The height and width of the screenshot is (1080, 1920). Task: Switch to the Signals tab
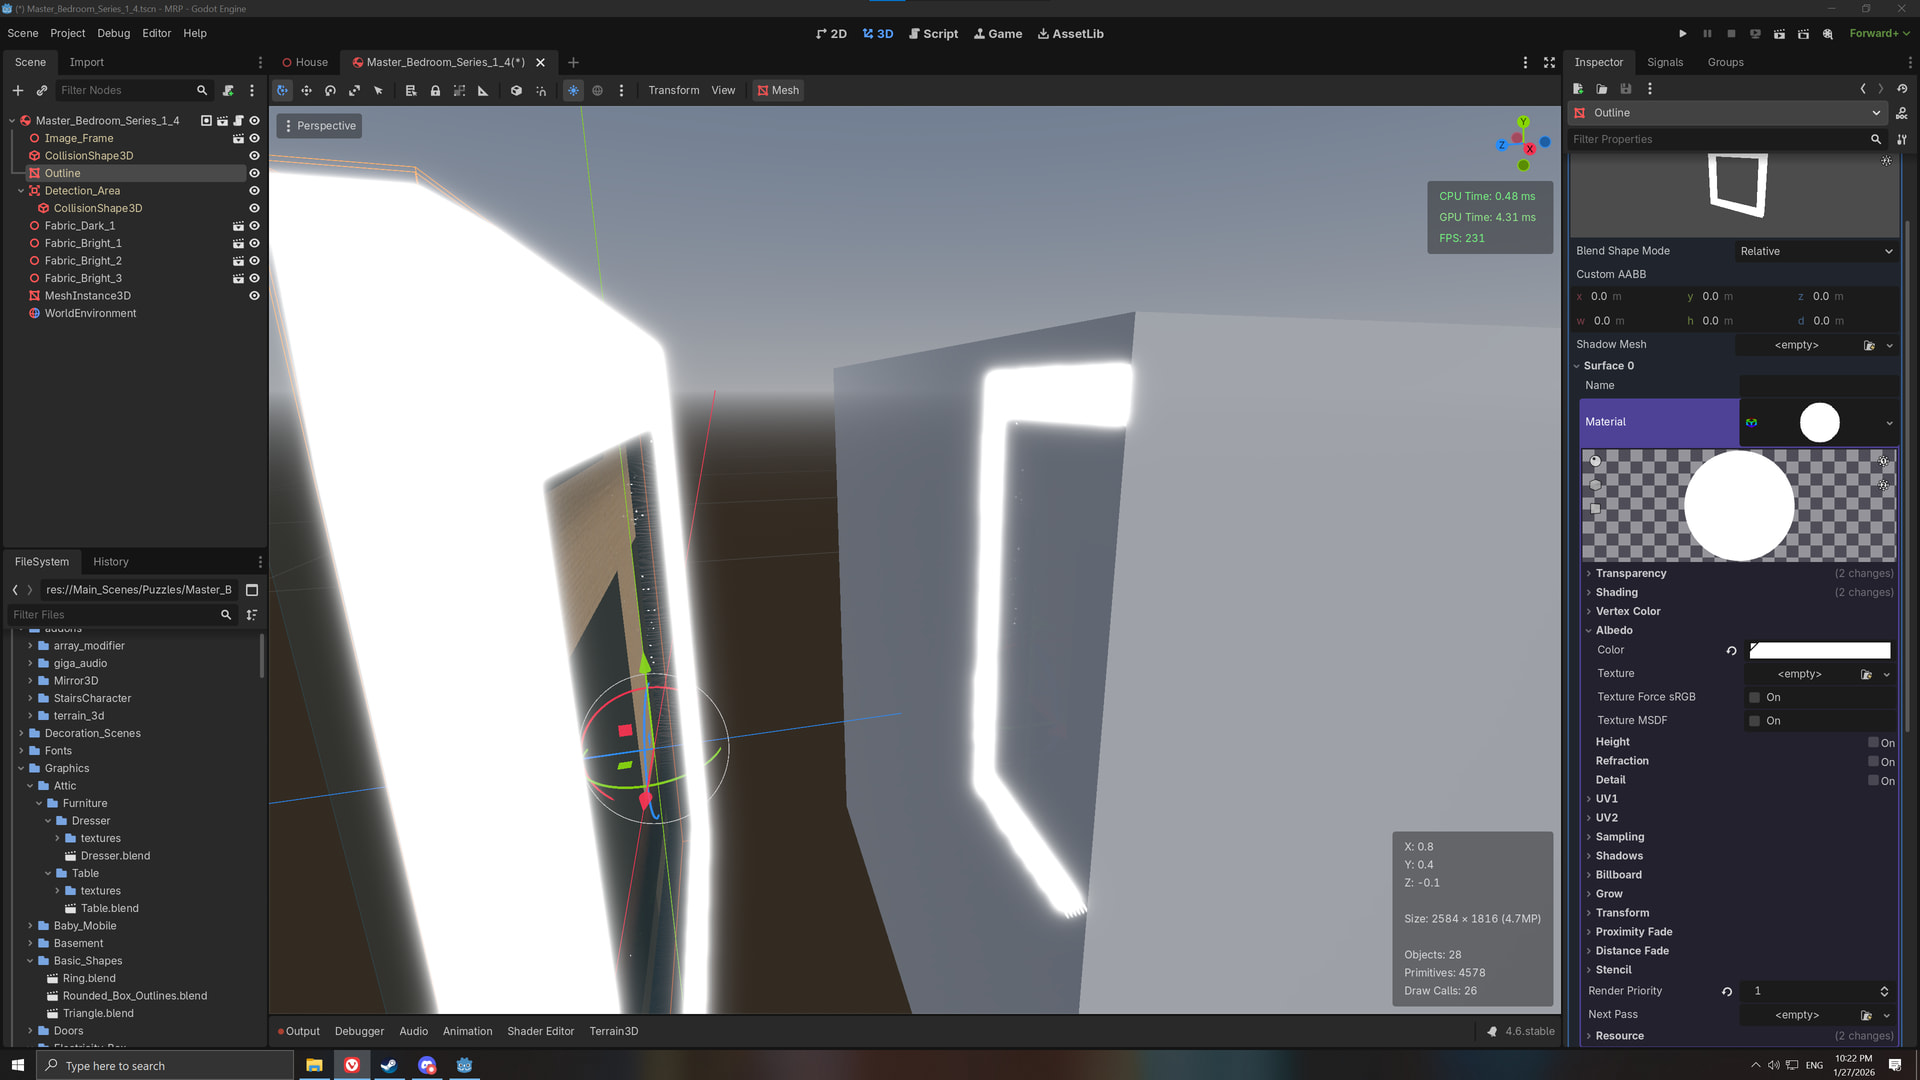1664,62
